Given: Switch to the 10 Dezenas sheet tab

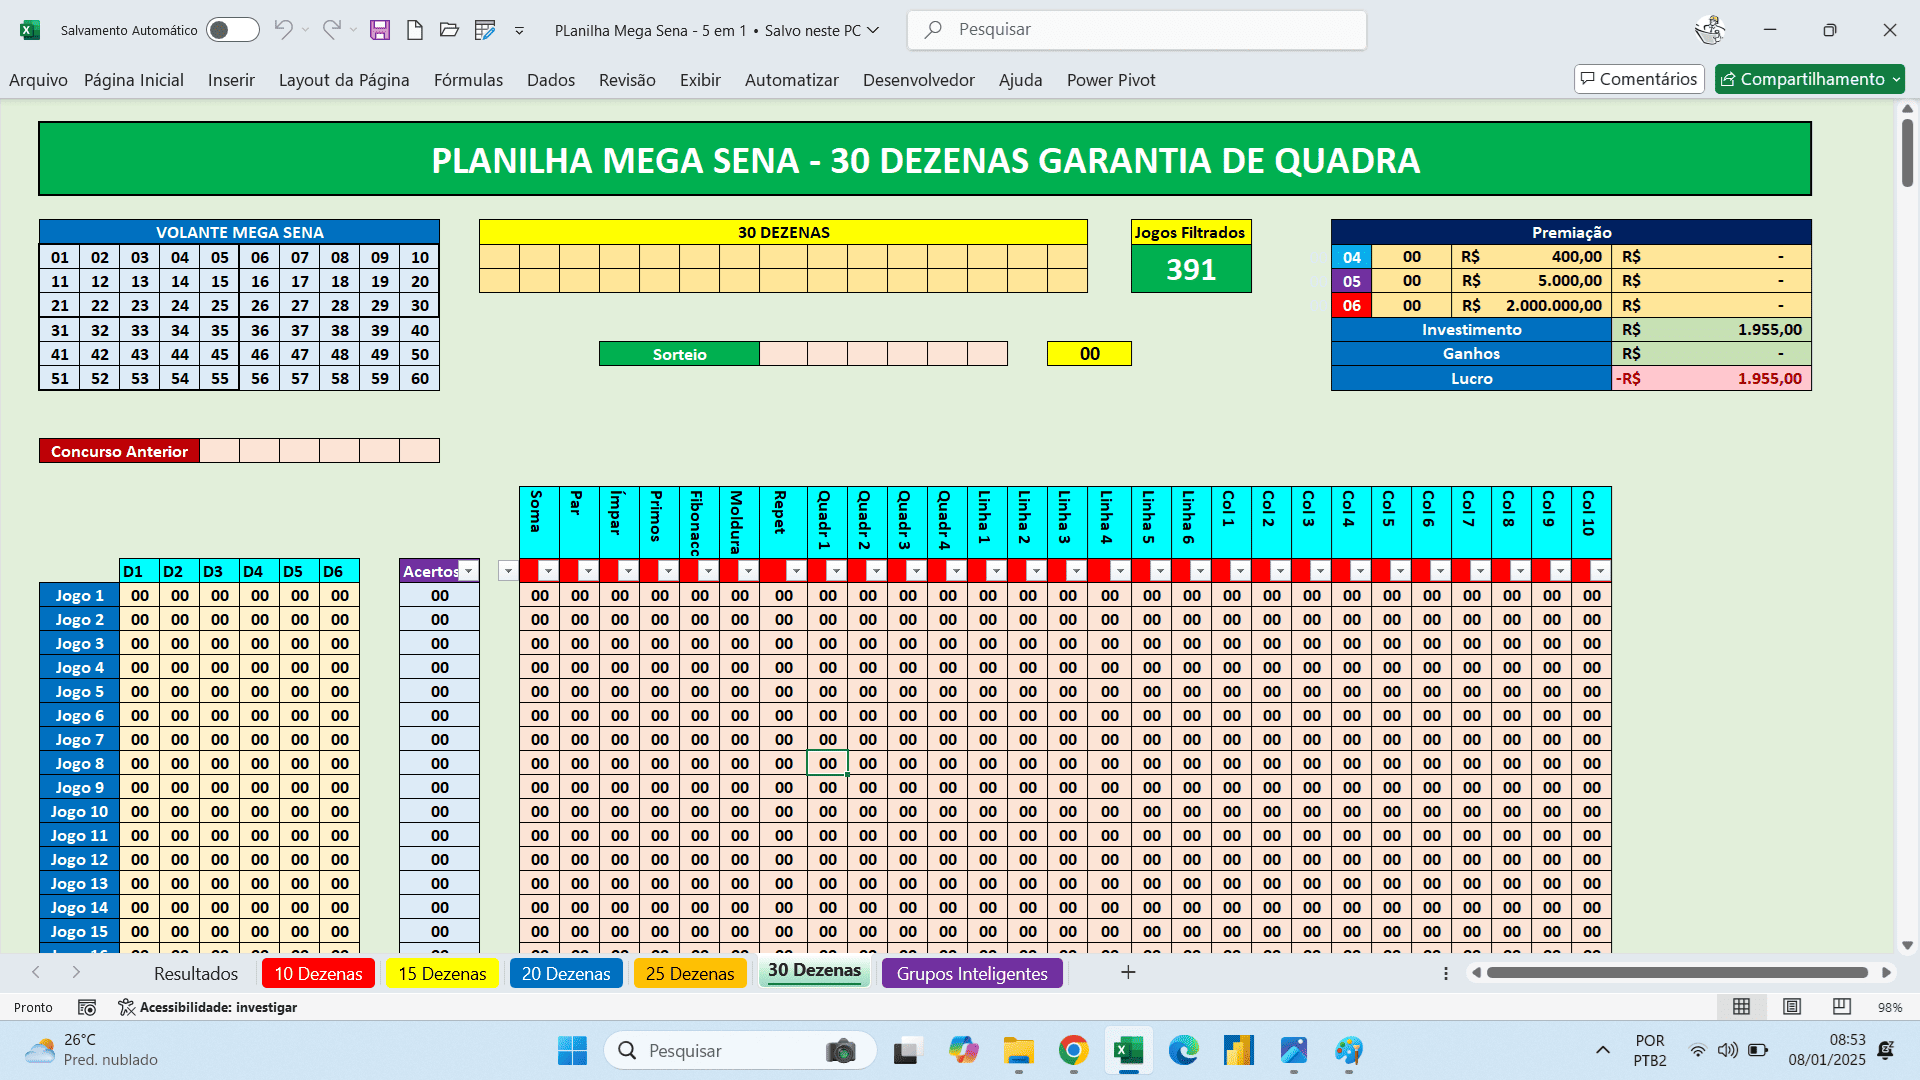Looking at the screenshot, I should tap(318, 973).
